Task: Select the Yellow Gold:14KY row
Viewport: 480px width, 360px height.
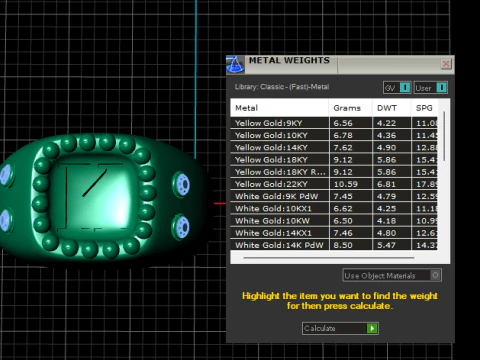Action: click(x=334, y=147)
